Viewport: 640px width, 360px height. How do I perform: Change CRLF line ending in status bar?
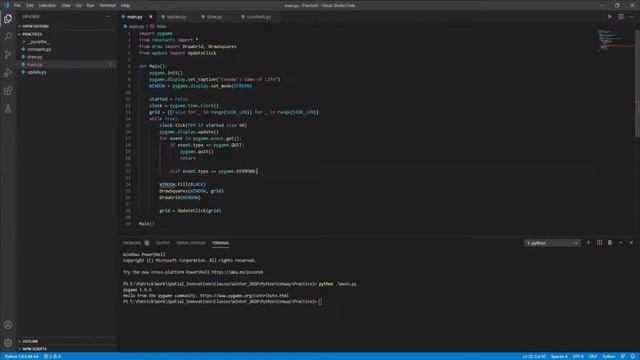[593, 356]
